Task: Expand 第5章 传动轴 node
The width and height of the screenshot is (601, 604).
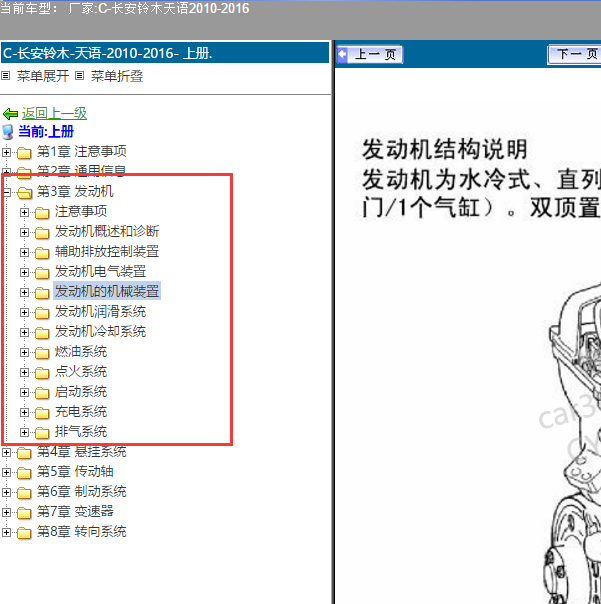Action: coord(6,472)
